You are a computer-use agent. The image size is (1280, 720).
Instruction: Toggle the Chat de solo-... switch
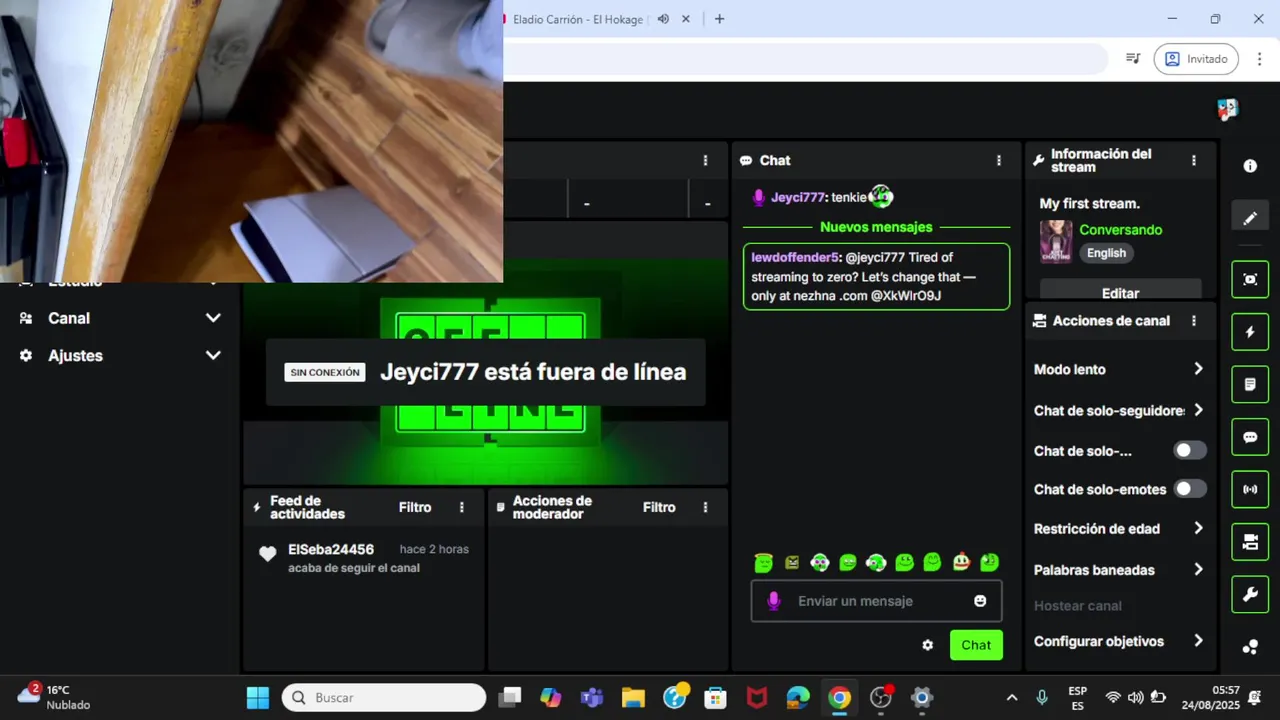point(1190,450)
